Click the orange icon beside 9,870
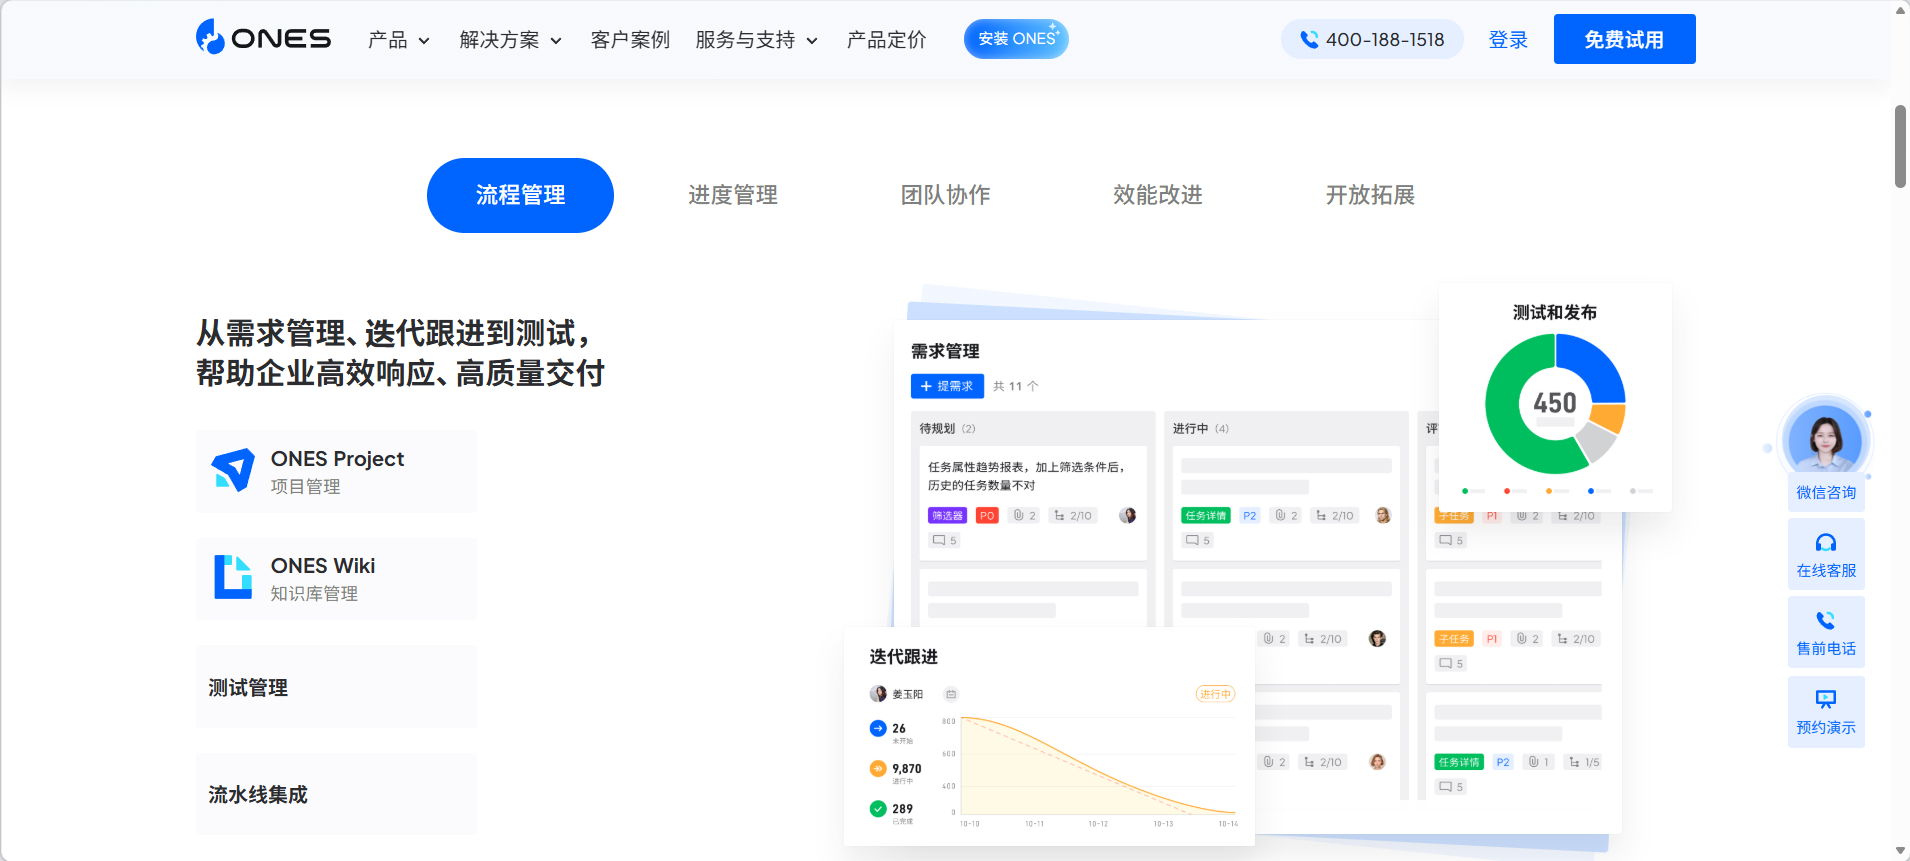This screenshot has height=861, width=1910. (878, 769)
